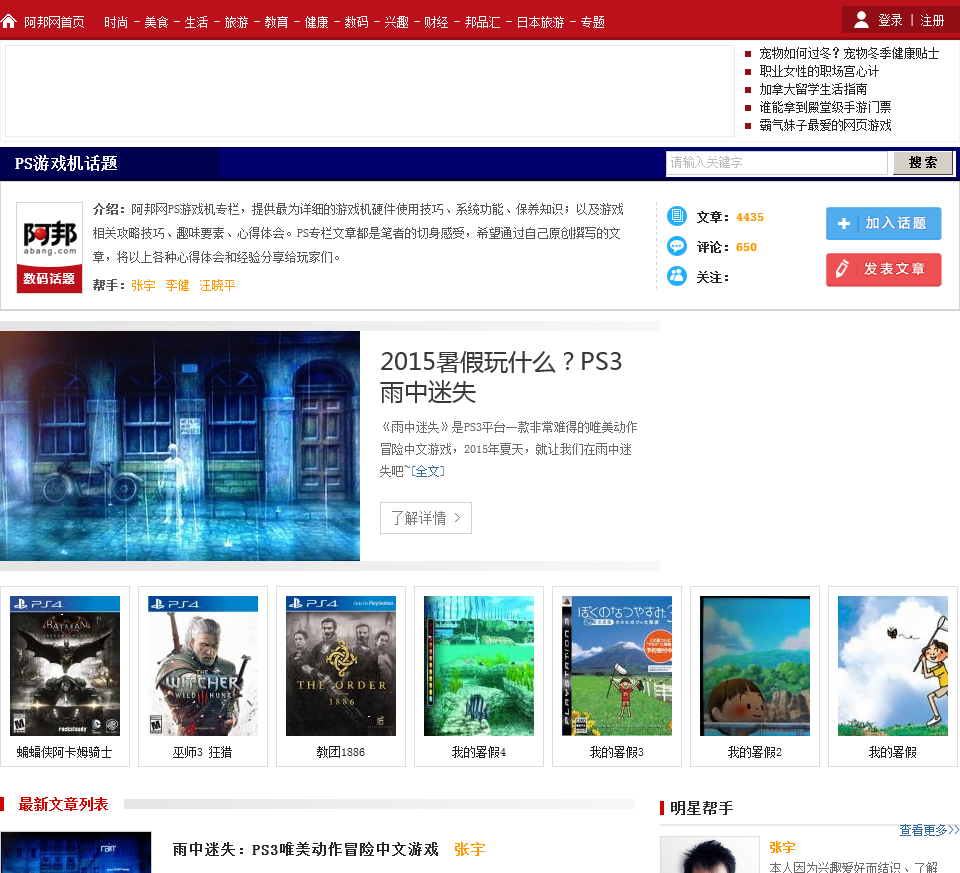Image resolution: width=960 pixels, height=873 pixels.
Task: Open the 宠物如何过冬 article link
Action: pos(849,54)
